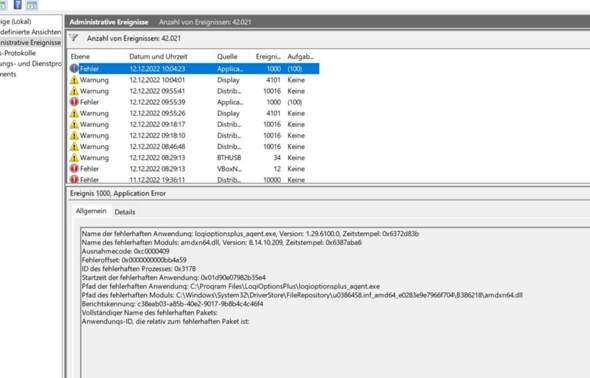The height and width of the screenshot is (378, 590).
Task: Sort by the Aufgab.. column header
Action: [301, 56]
